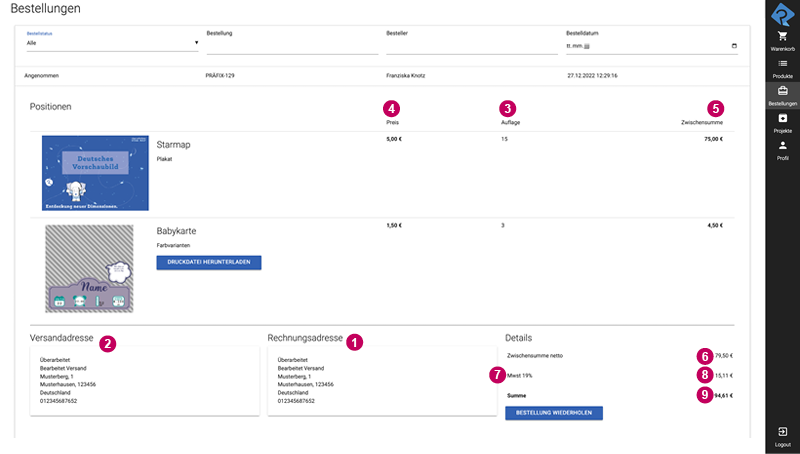Click the Babykarte product thumbnail
The image size is (800, 454).
click(89, 268)
